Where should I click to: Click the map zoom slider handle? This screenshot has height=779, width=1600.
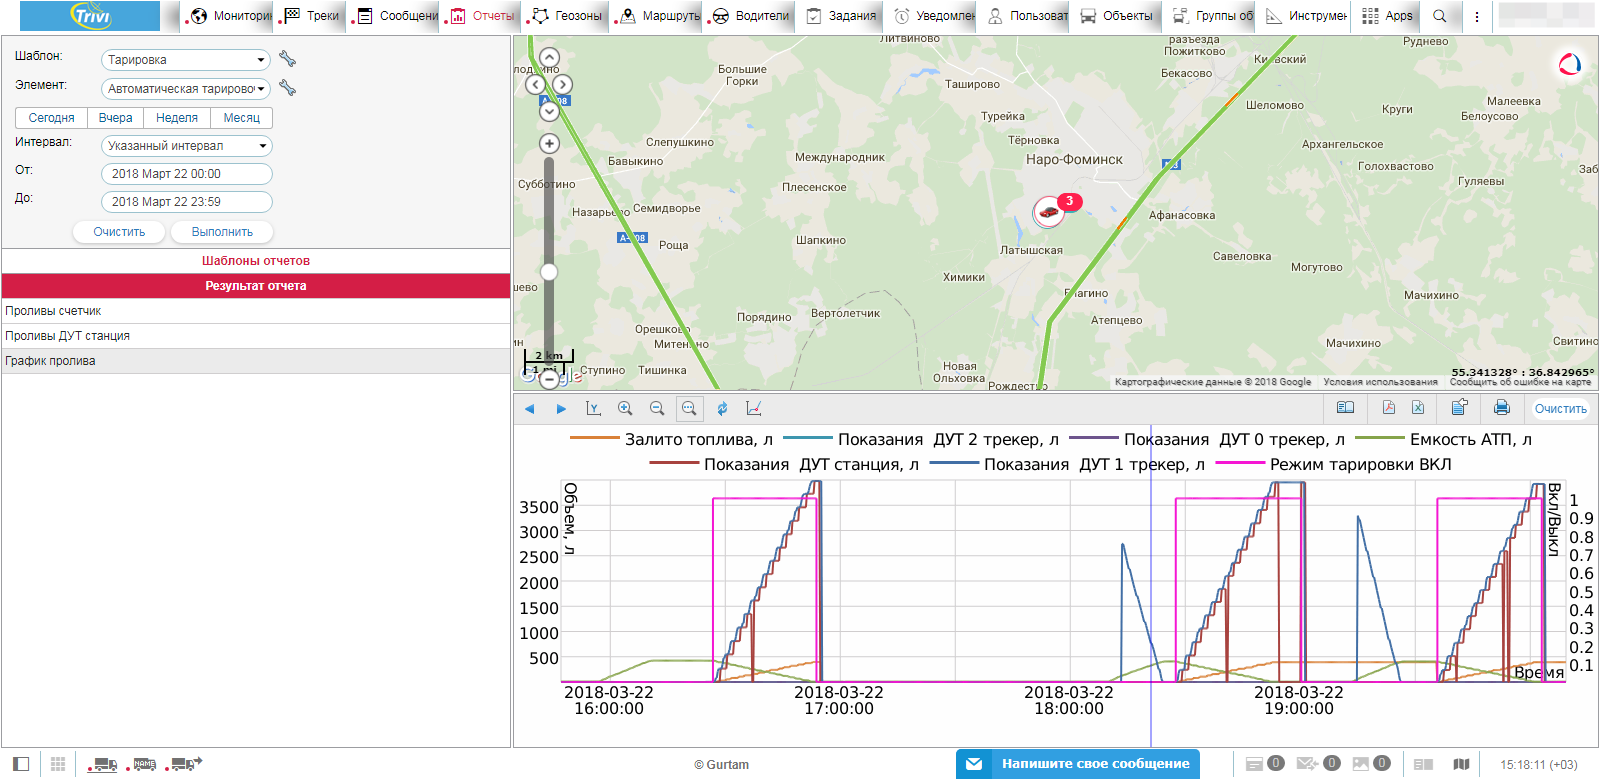(549, 272)
